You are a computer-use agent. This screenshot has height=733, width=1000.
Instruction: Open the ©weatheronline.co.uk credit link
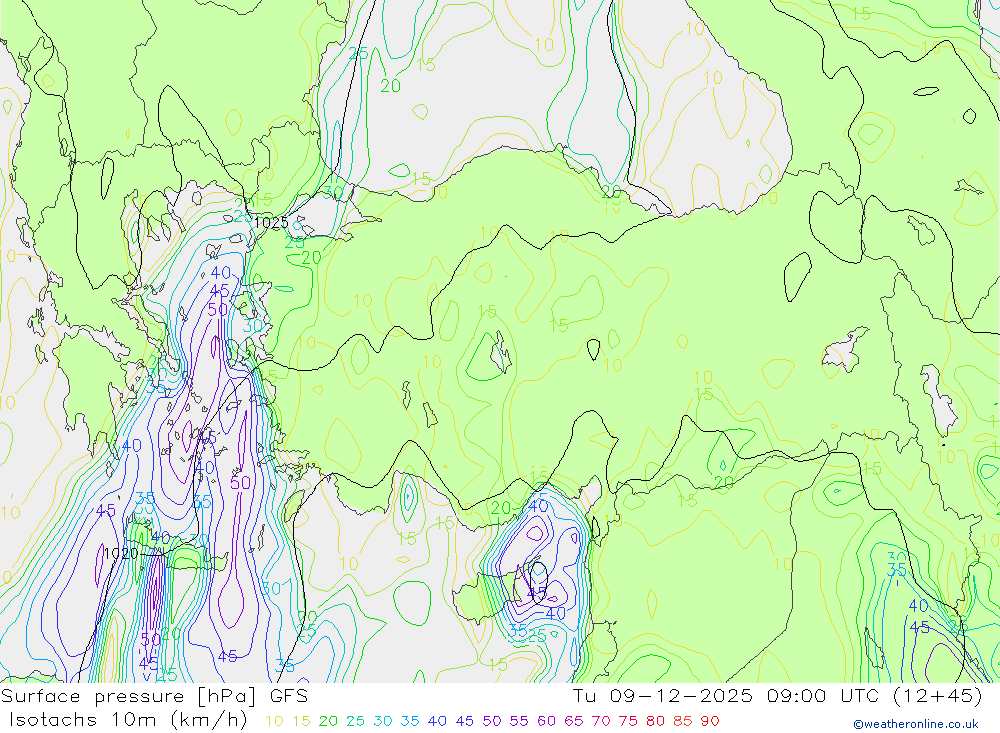[916, 724]
